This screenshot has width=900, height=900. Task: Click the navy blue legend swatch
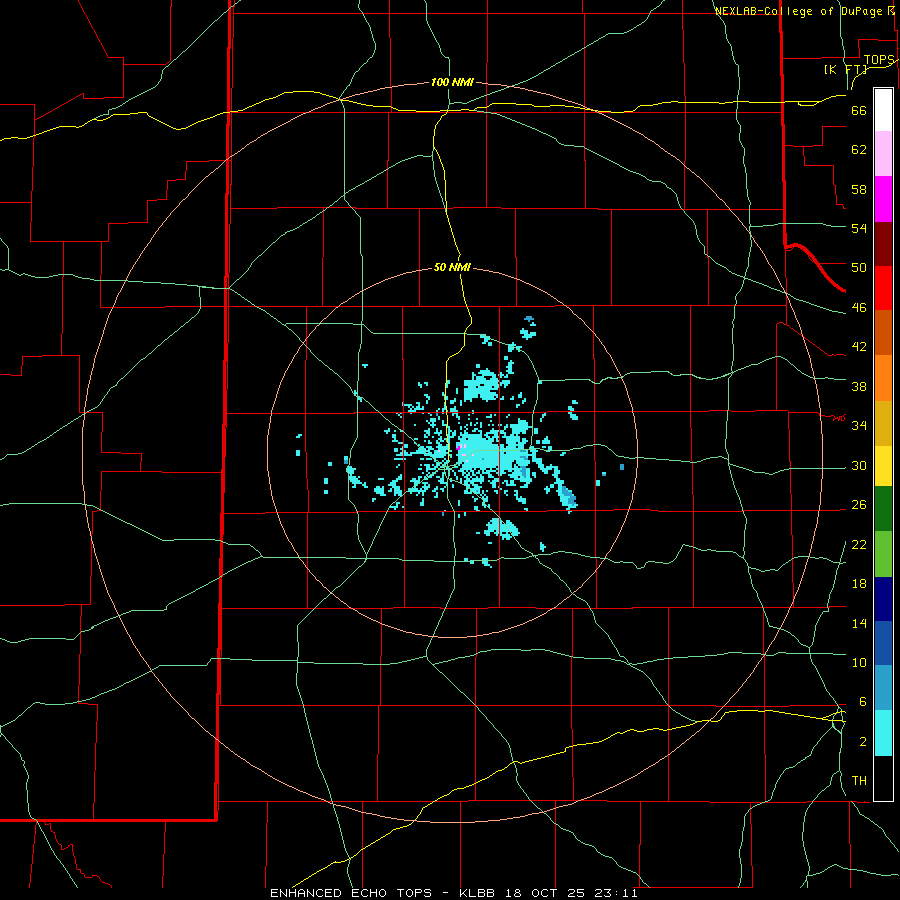click(x=883, y=599)
